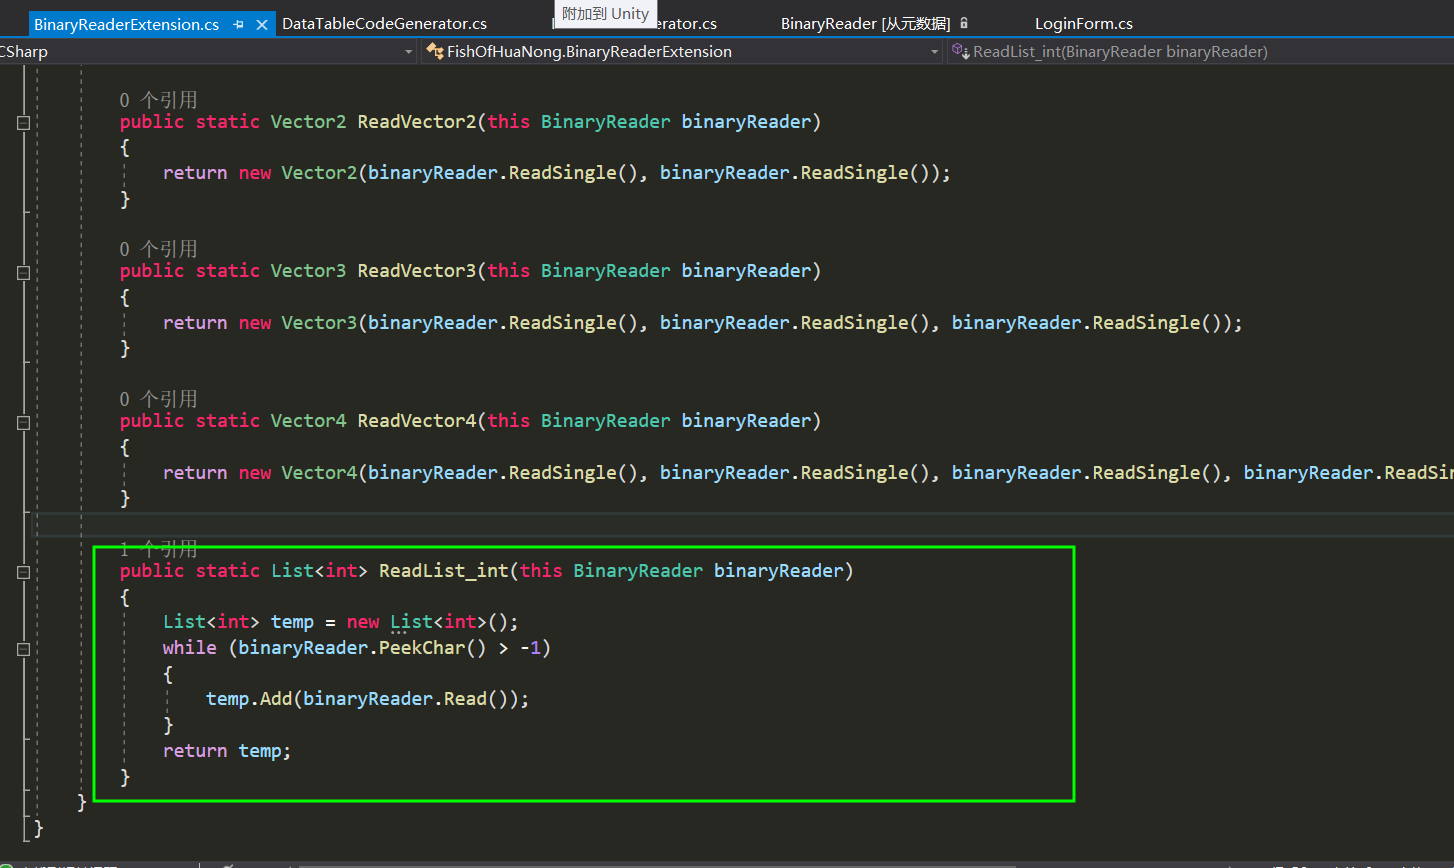Collapse the ReadVector4 method region

(21, 423)
